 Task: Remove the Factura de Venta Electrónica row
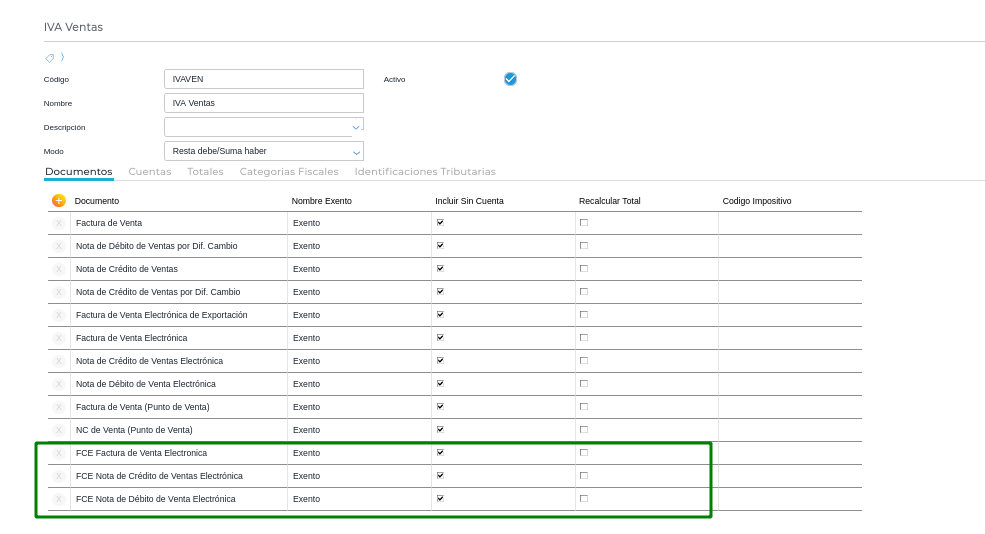click(x=58, y=338)
